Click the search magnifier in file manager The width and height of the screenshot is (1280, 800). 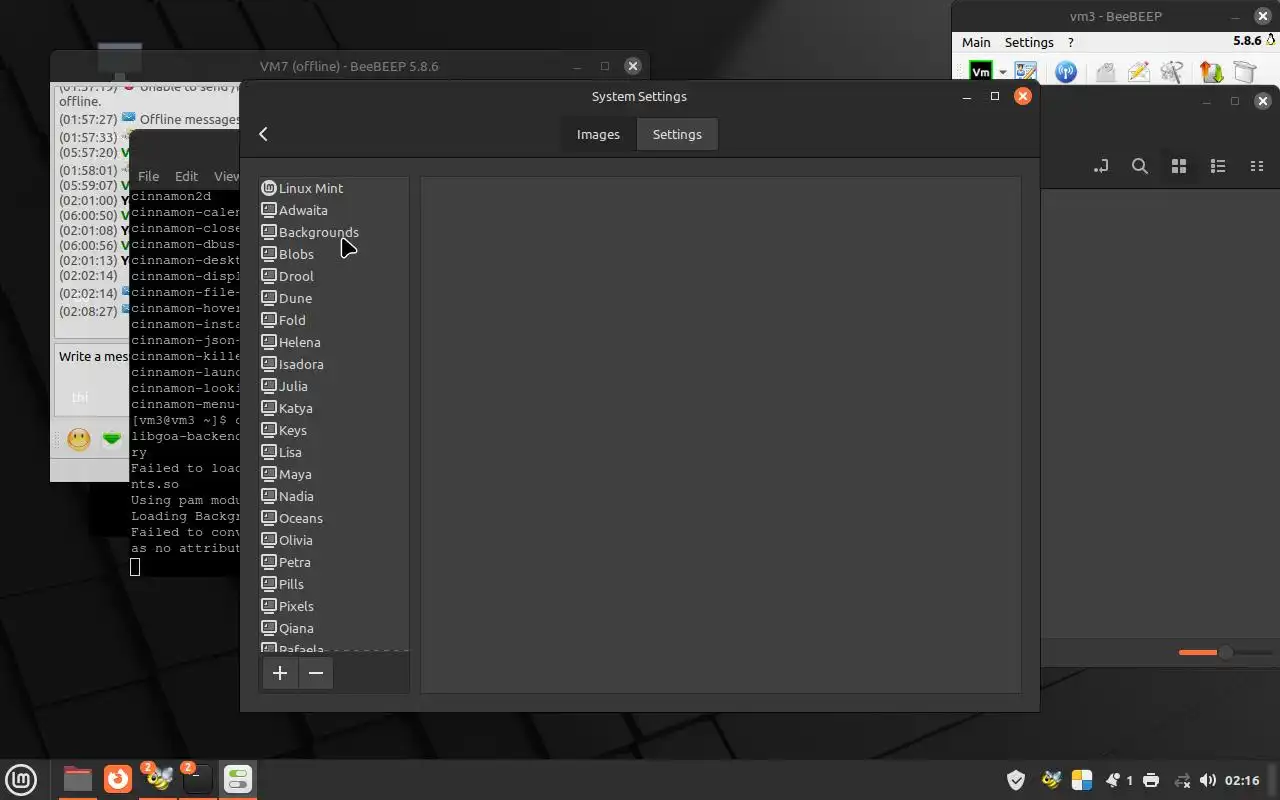click(1140, 166)
